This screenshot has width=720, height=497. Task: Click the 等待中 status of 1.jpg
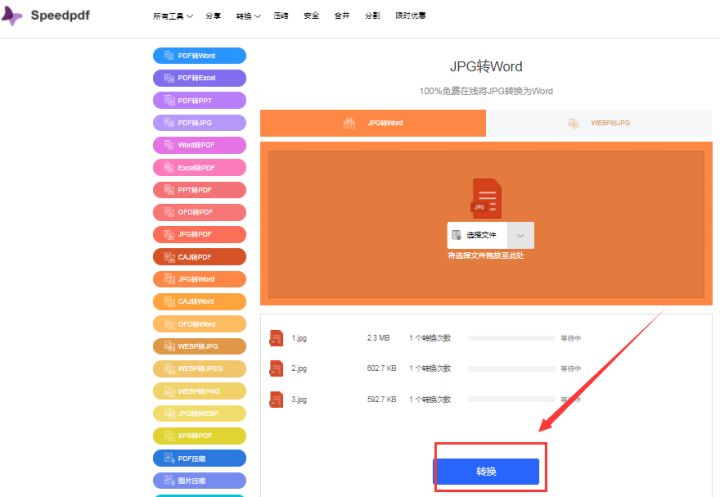[x=571, y=338]
